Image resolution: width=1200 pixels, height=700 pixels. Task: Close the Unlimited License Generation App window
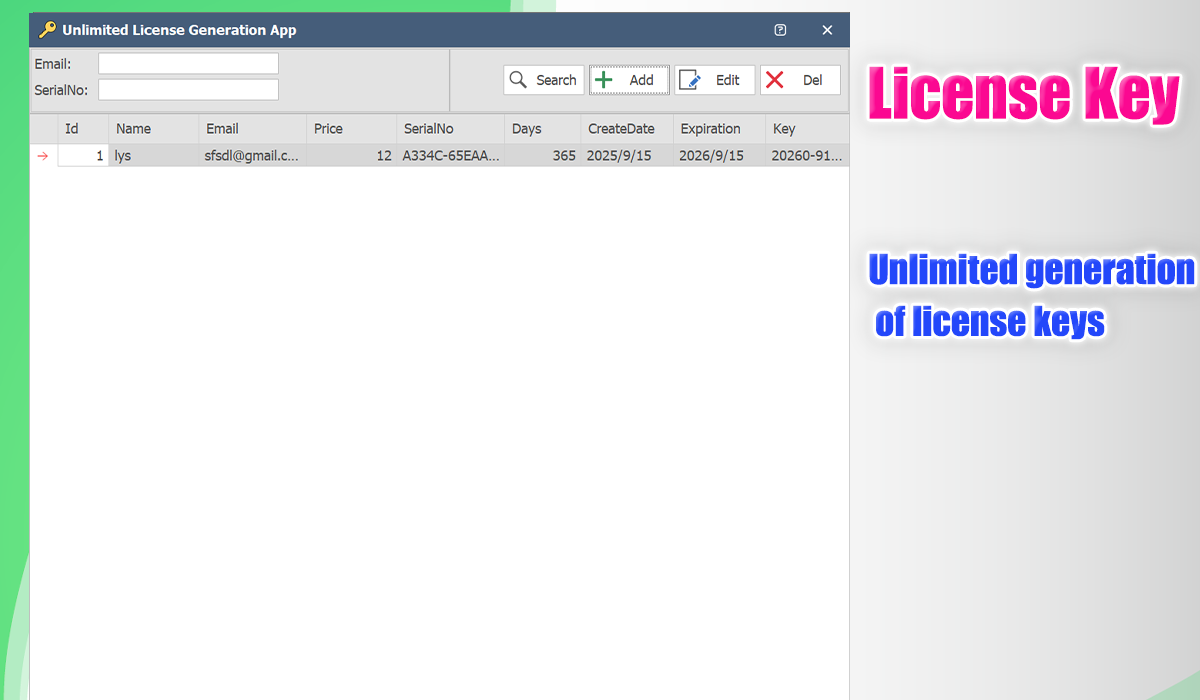(x=827, y=30)
